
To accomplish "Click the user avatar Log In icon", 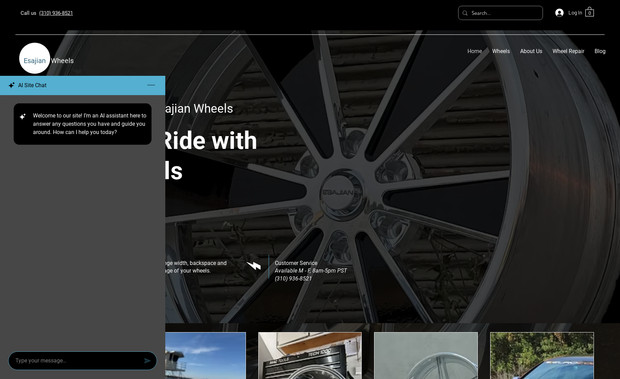I will click(559, 13).
